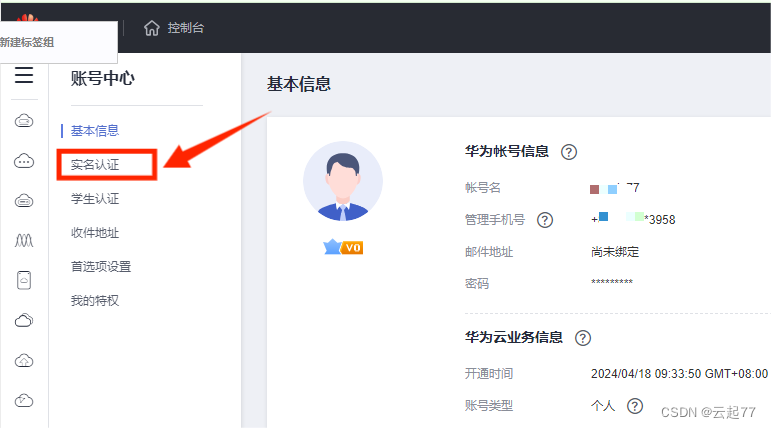The image size is (771, 428).
Task: Click the plain cloud sidebar icon
Action: click(x=24, y=321)
